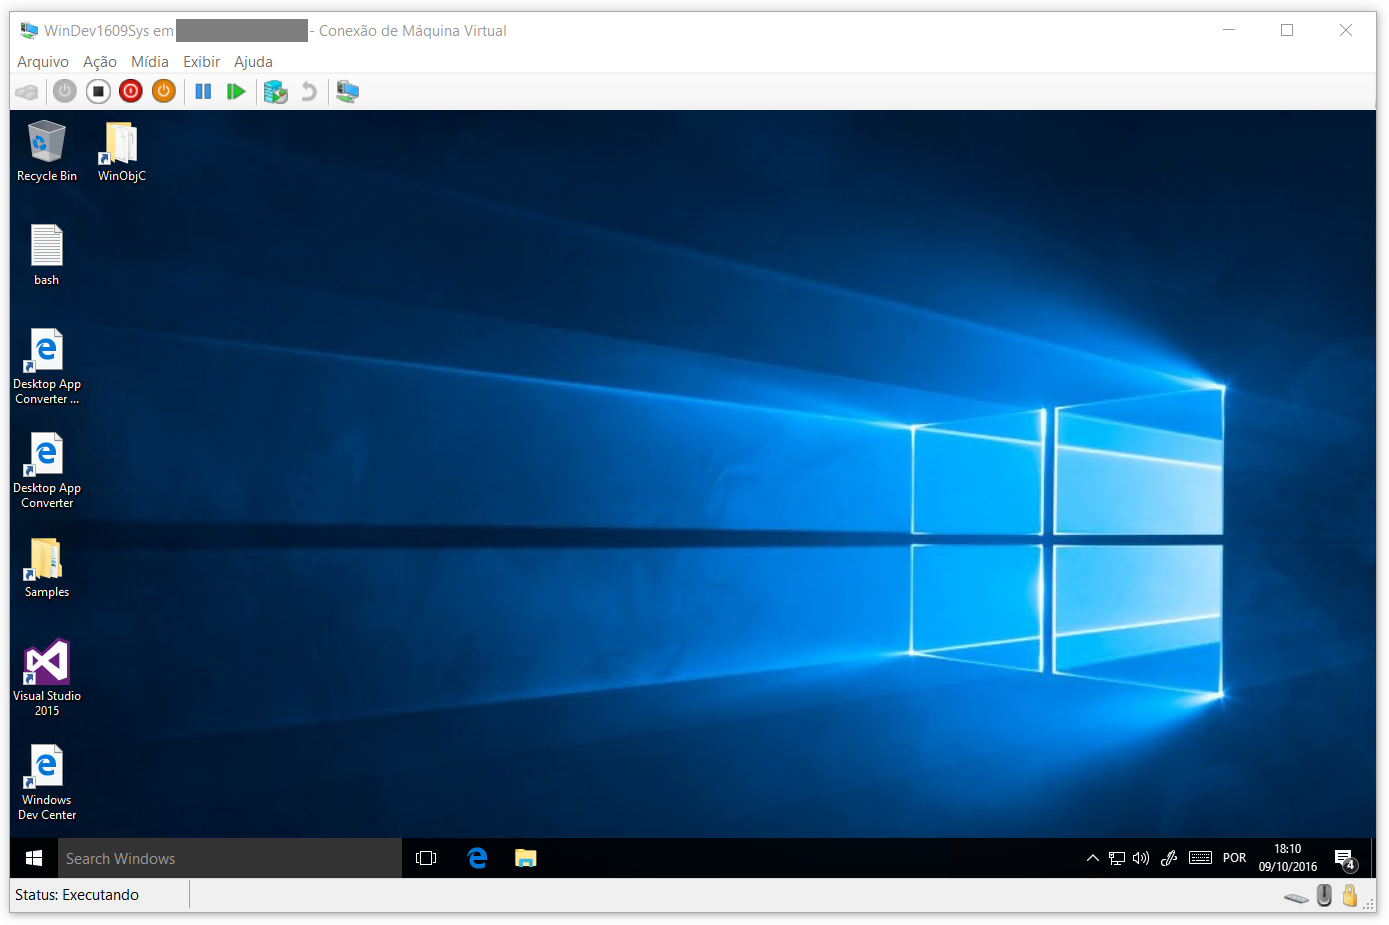1389x925 pixels.
Task: Open File Explorer from the taskbar
Action: 526,858
